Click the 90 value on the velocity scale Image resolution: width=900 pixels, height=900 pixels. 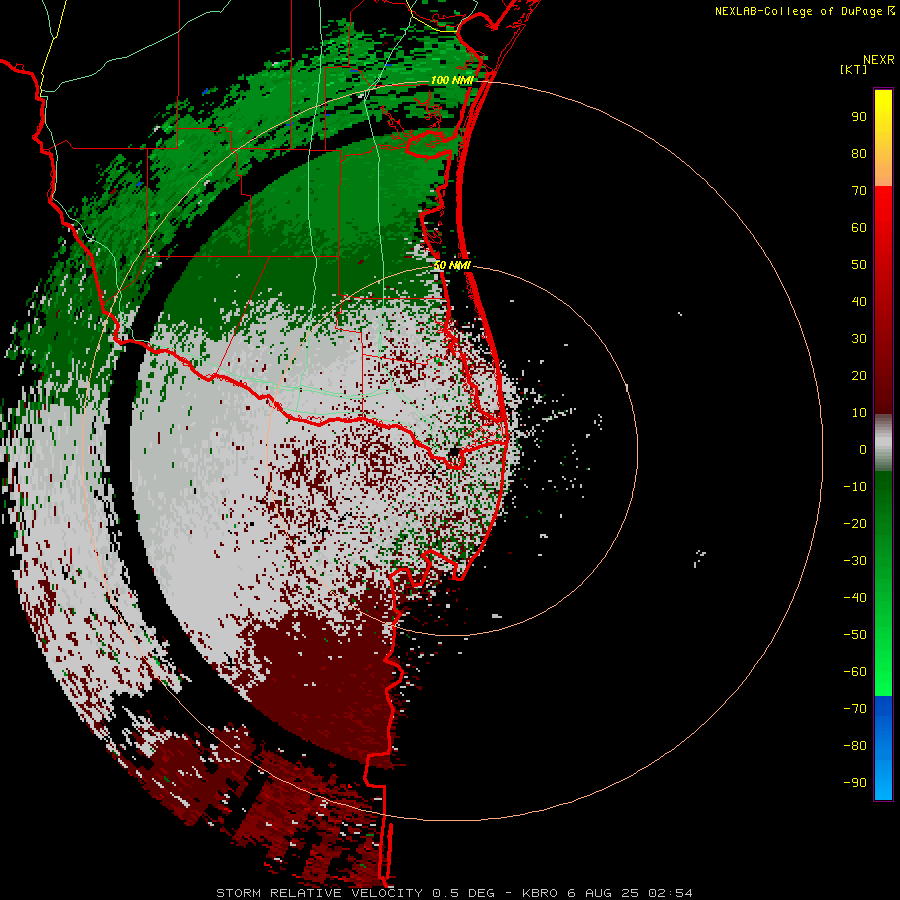tap(859, 117)
